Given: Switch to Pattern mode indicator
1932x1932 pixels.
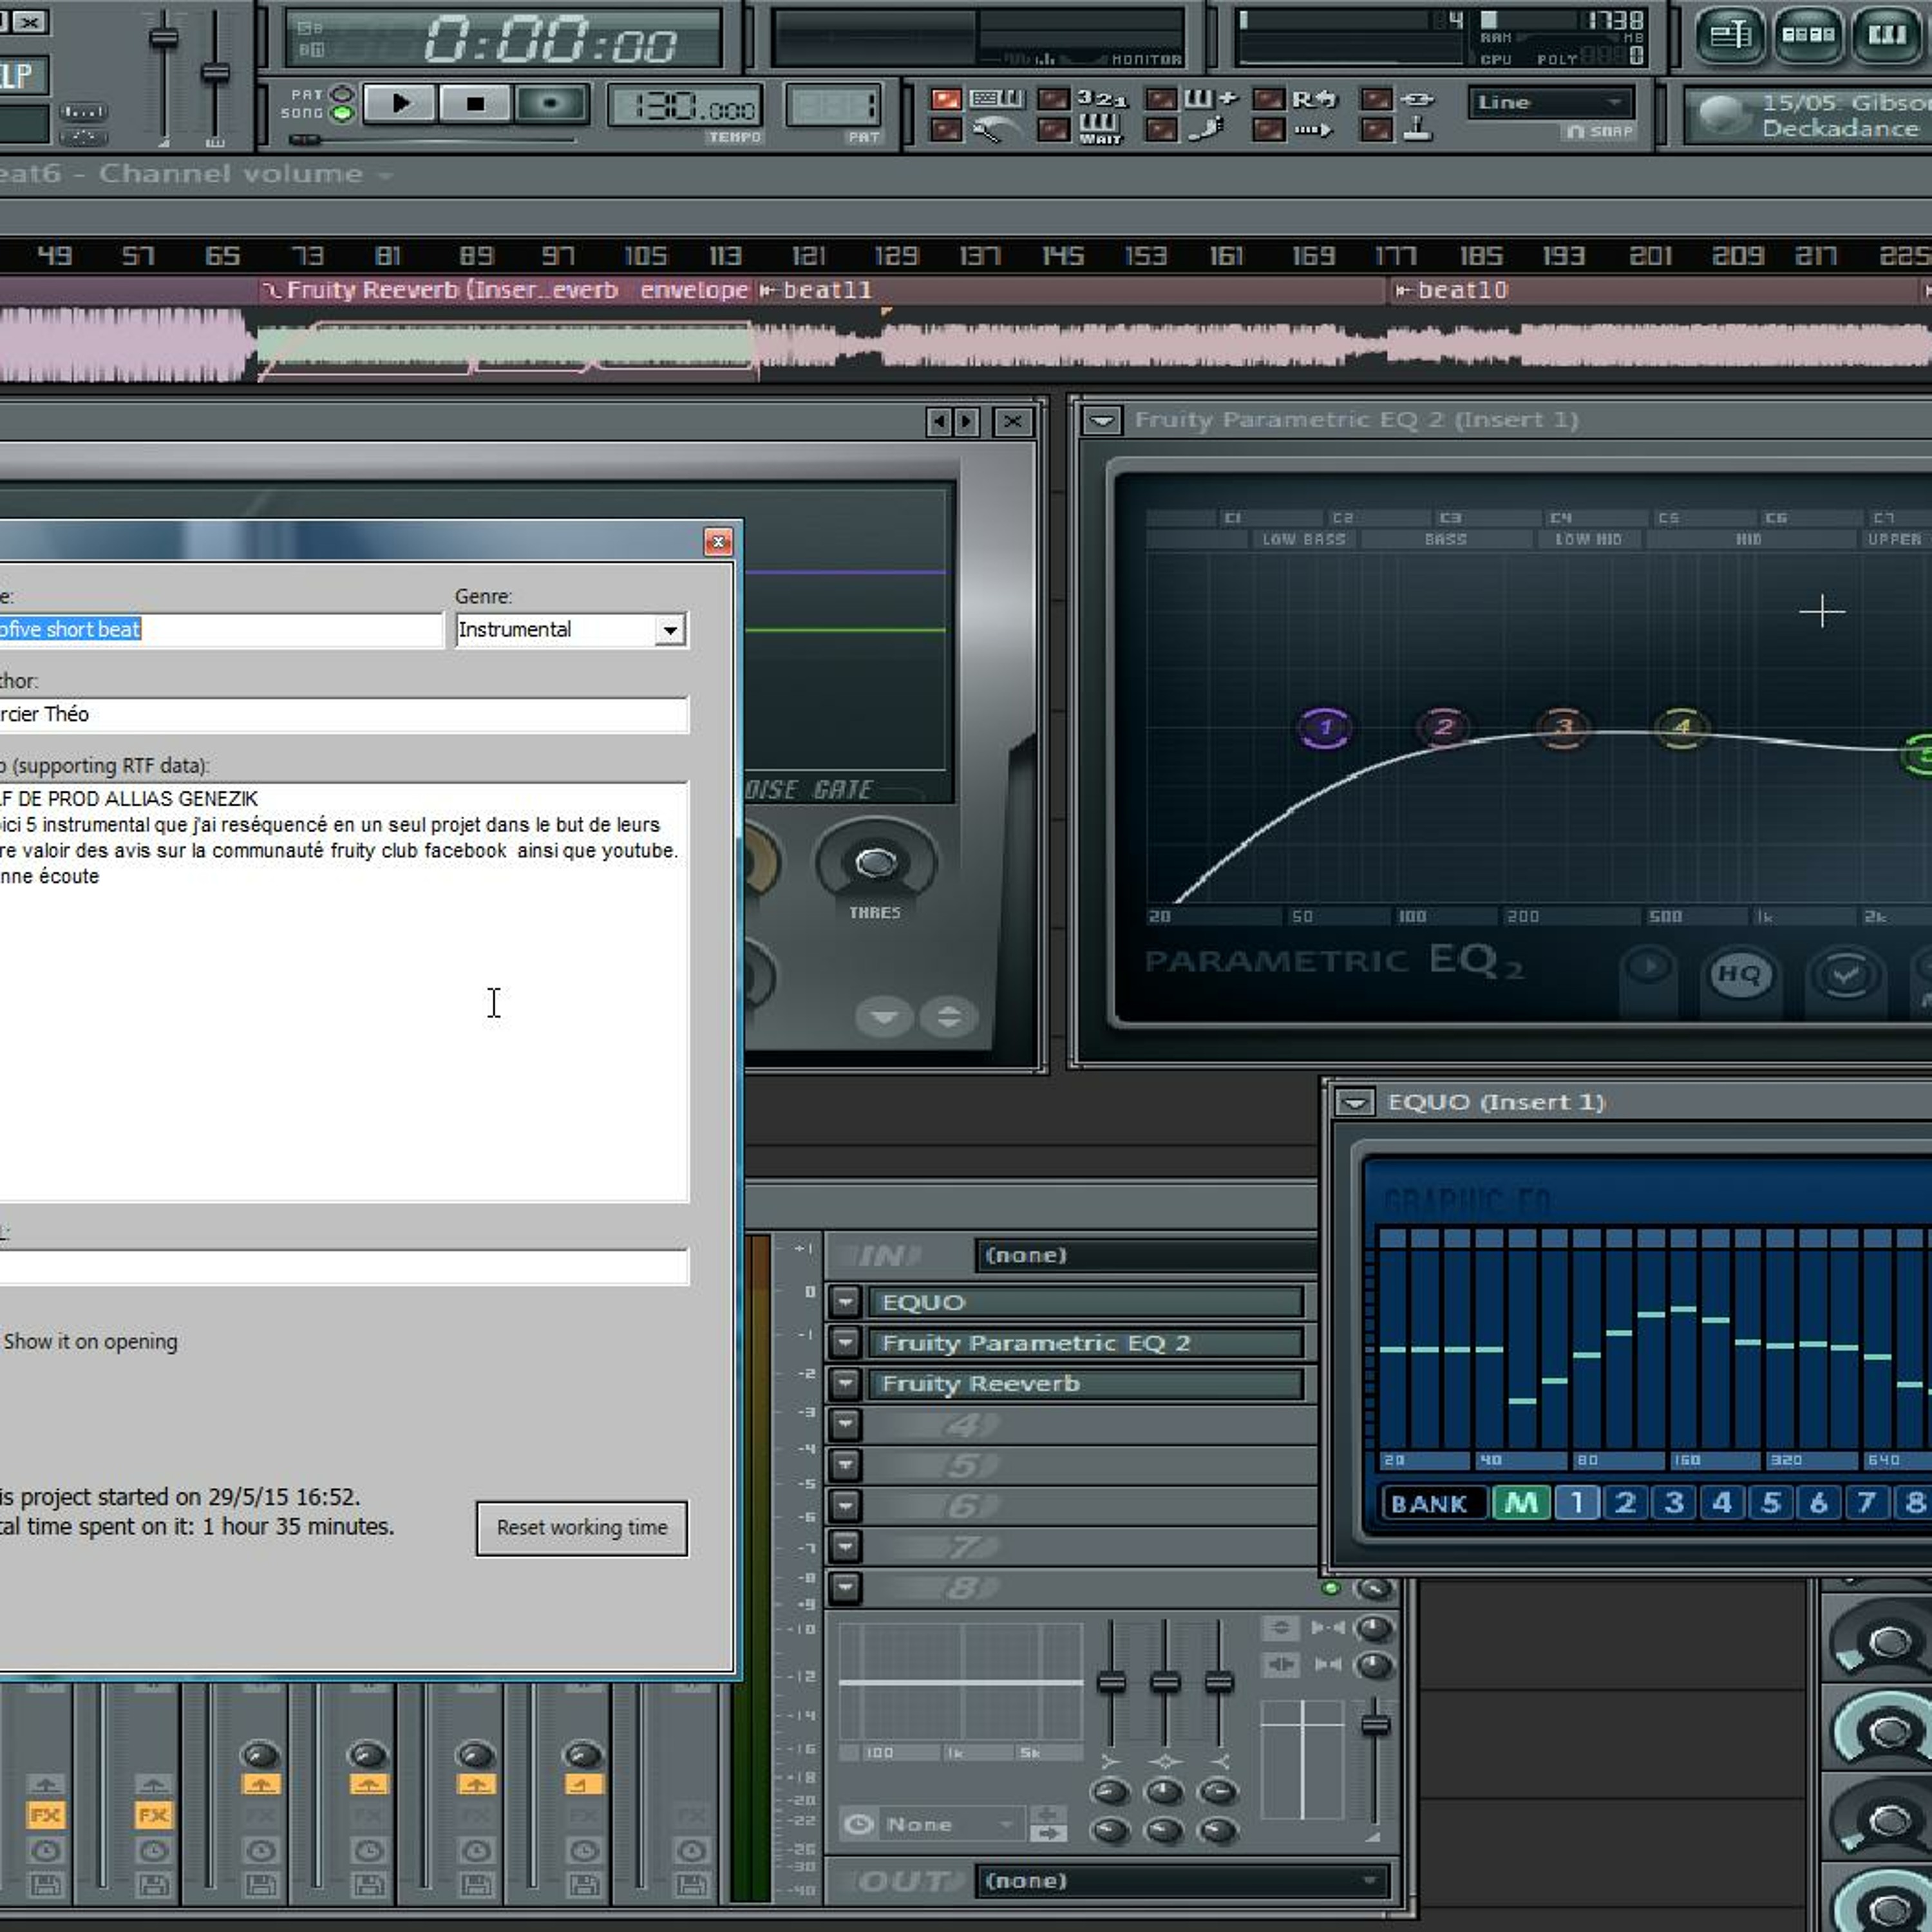Looking at the screenshot, I should tap(342, 94).
